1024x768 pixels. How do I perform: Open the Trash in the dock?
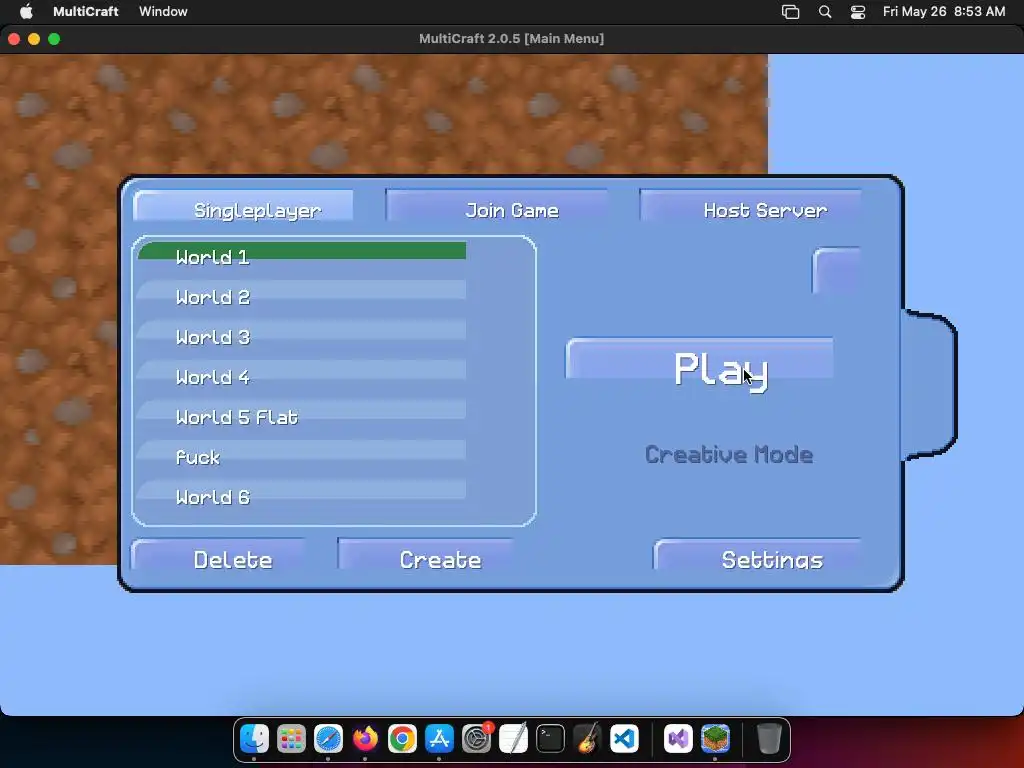769,739
